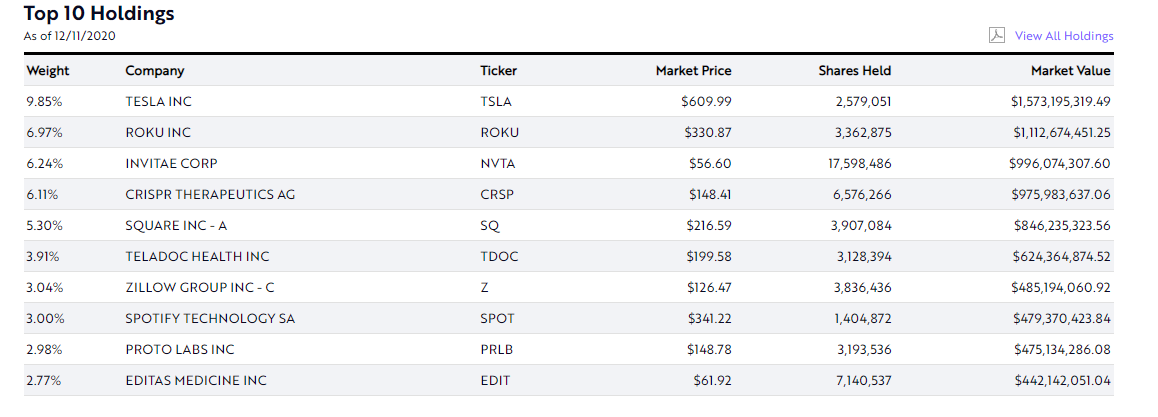Click the Market Value column header
The width and height of the screenshot is (1158, 417).
coord(1070,71)
